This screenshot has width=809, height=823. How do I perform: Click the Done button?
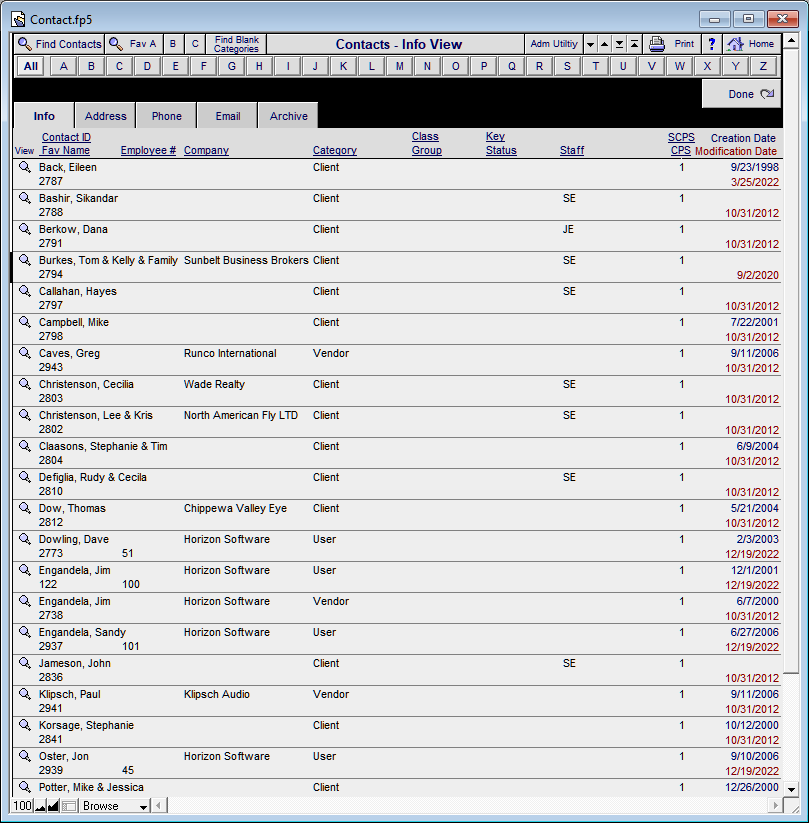742,94
